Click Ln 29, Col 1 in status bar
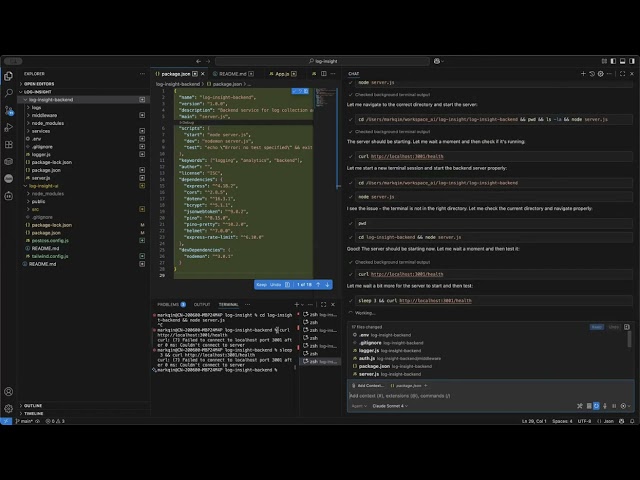Screen dimensions: 640x480 coord(534,421)
